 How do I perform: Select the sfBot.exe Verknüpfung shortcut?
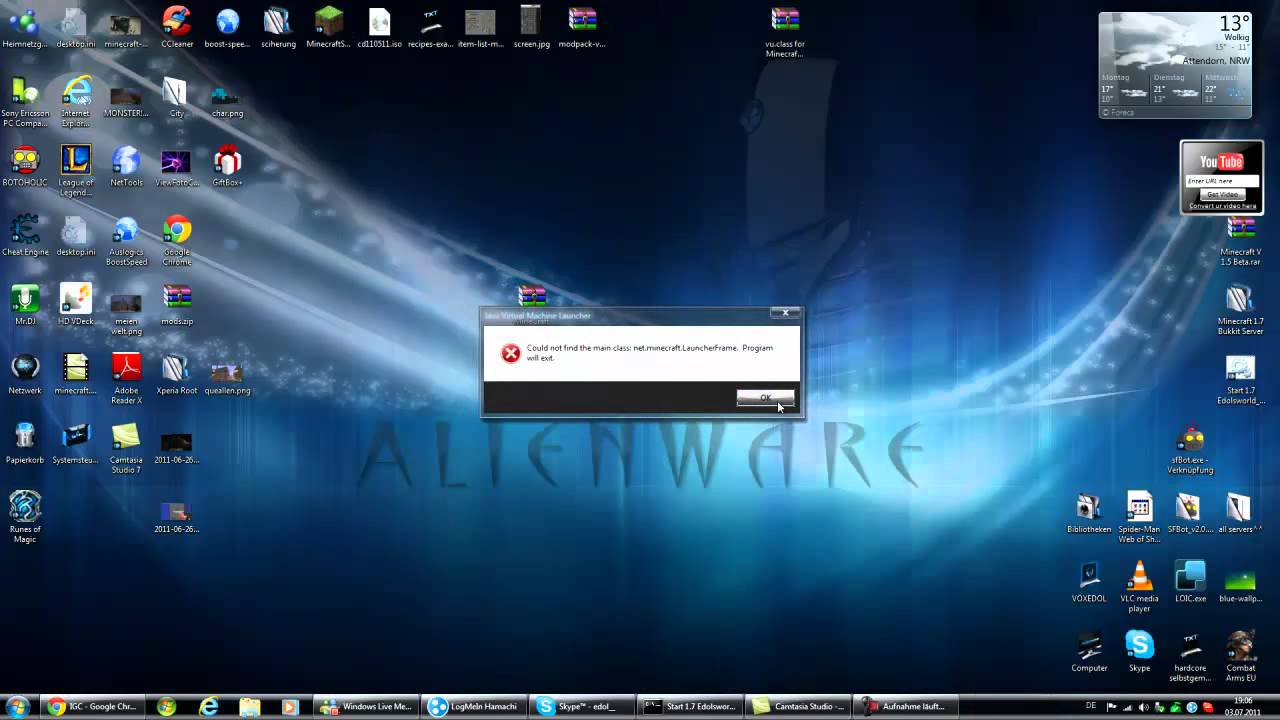point(1190,451)
